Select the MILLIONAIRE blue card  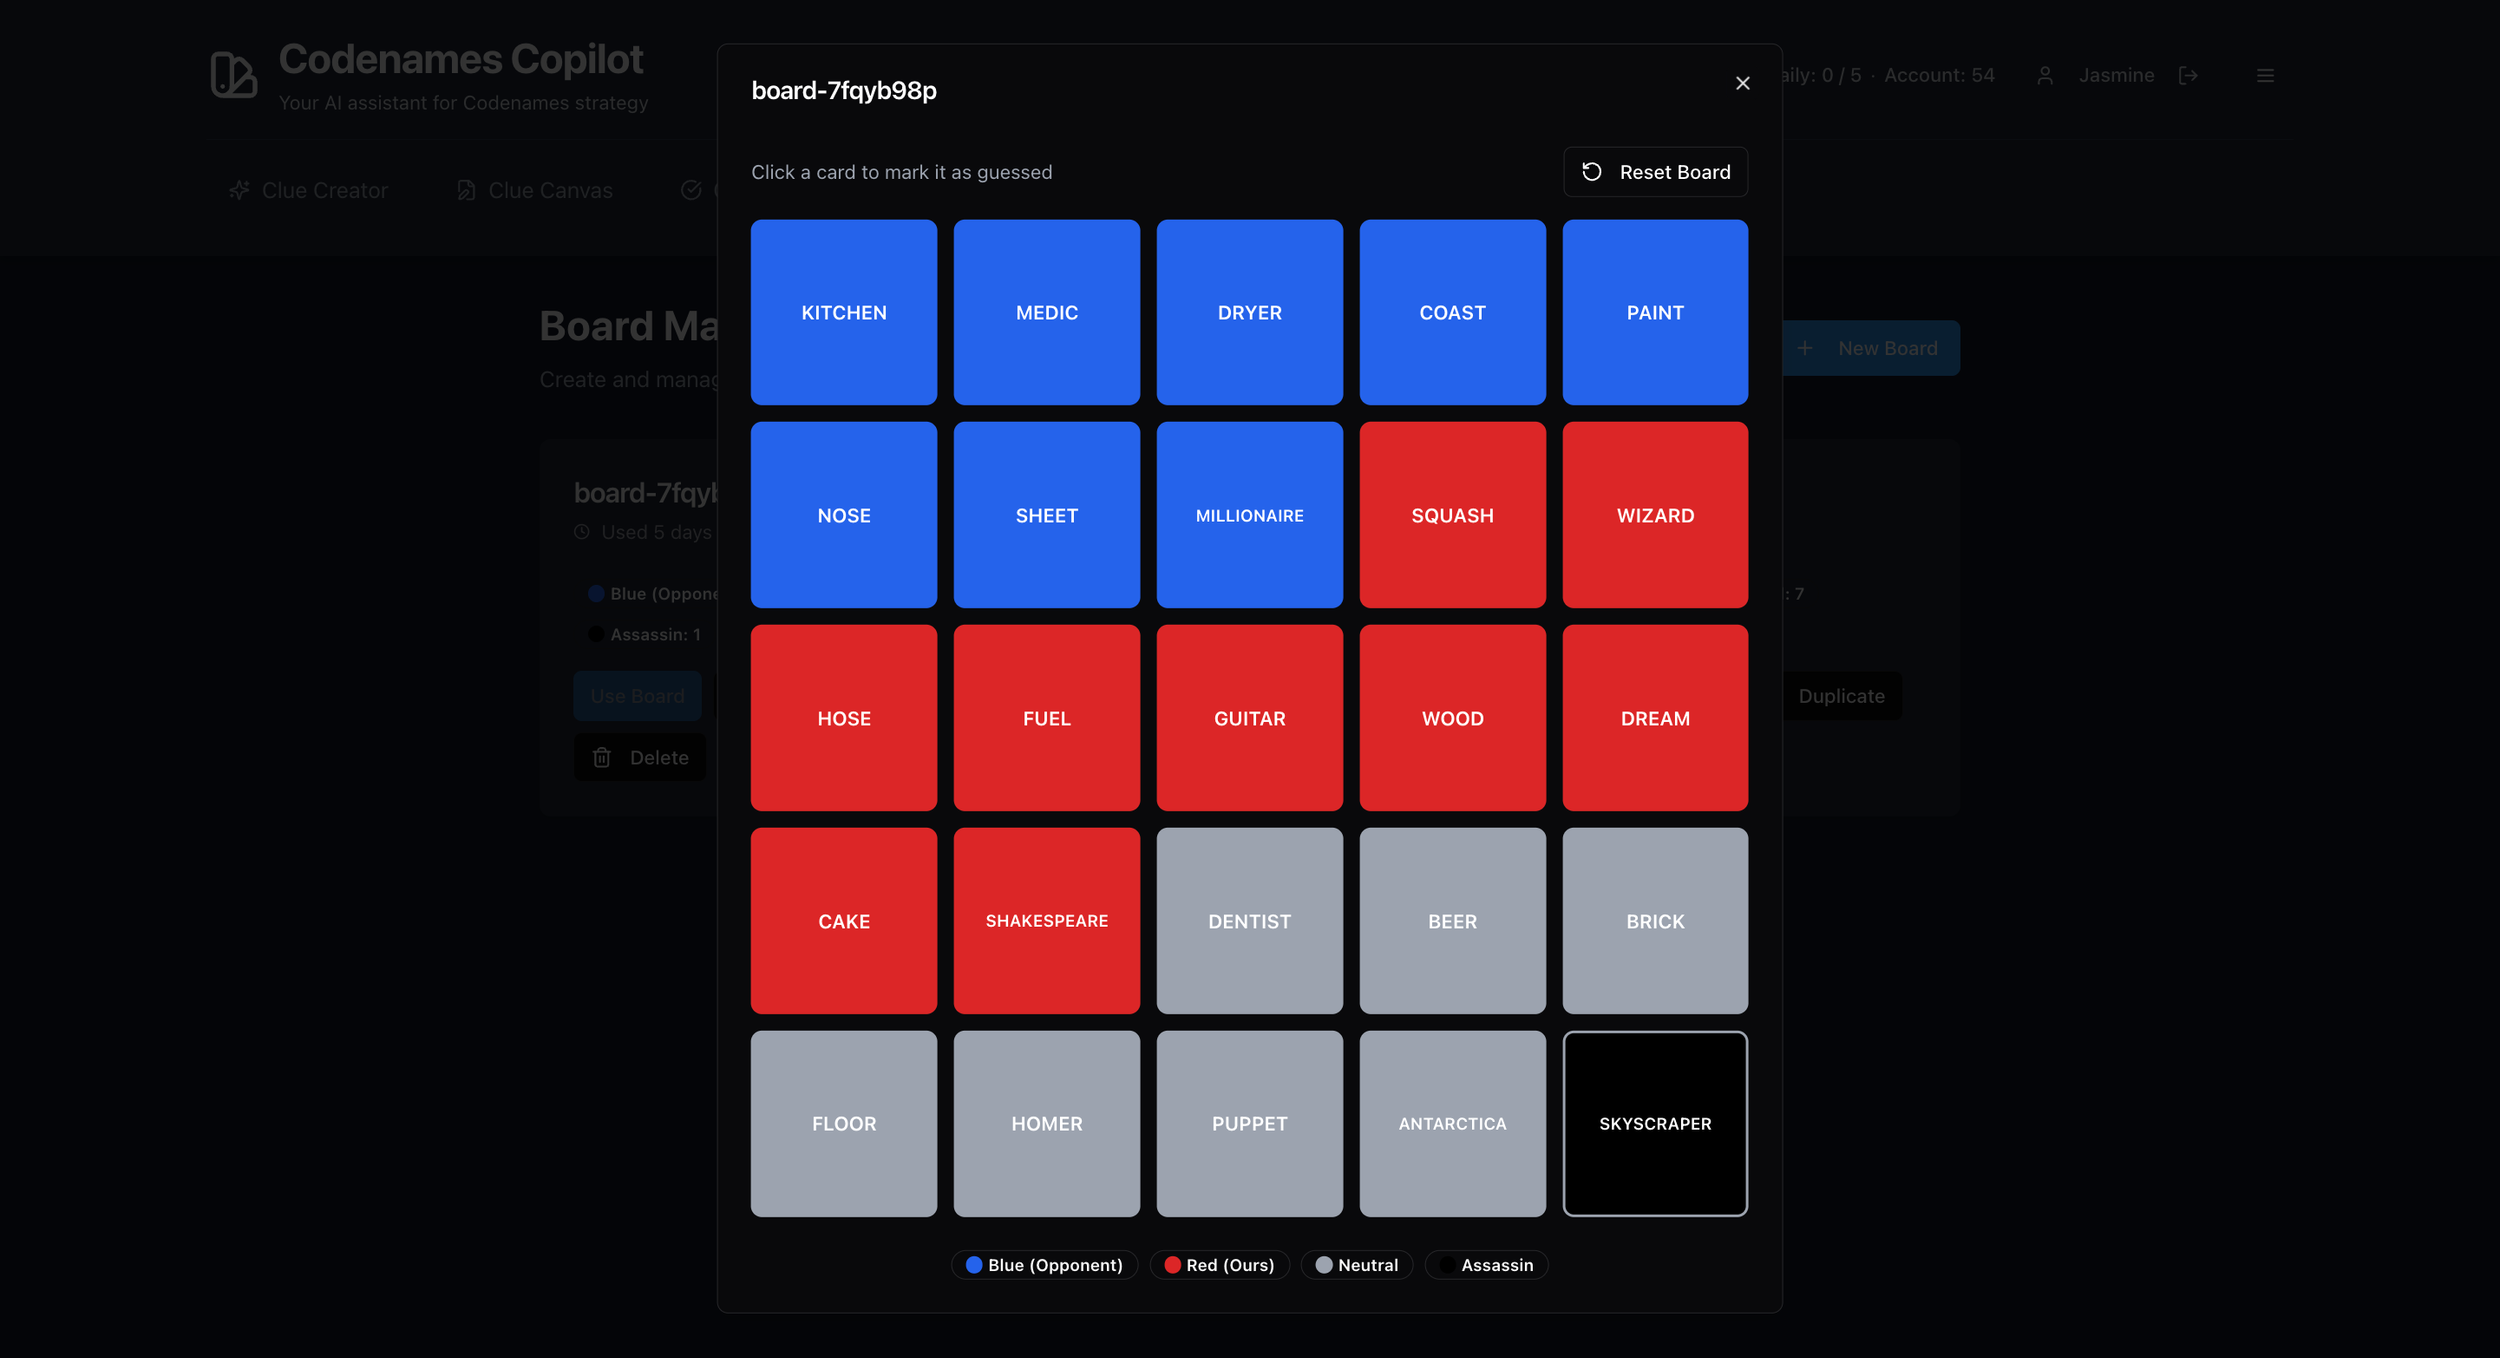tap(1249, 515)
